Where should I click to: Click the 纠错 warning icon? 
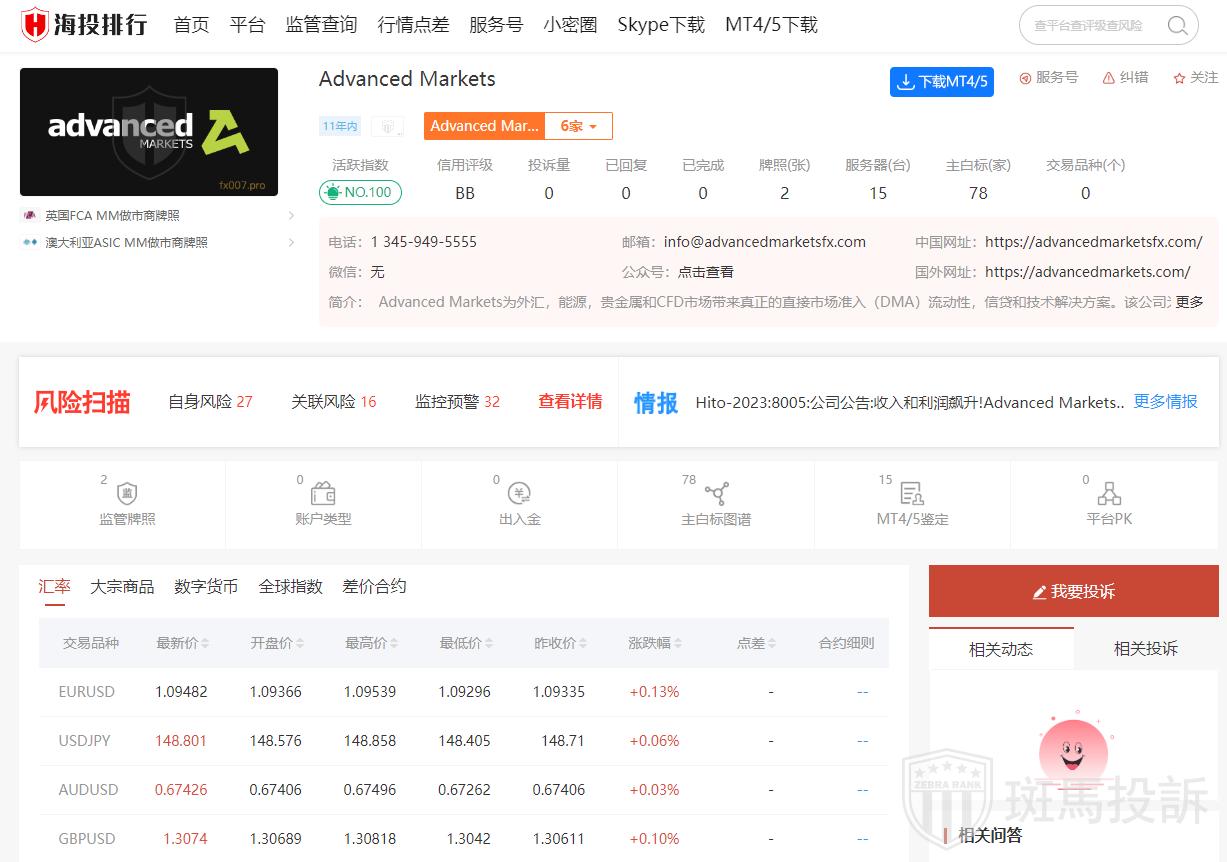1109,78
